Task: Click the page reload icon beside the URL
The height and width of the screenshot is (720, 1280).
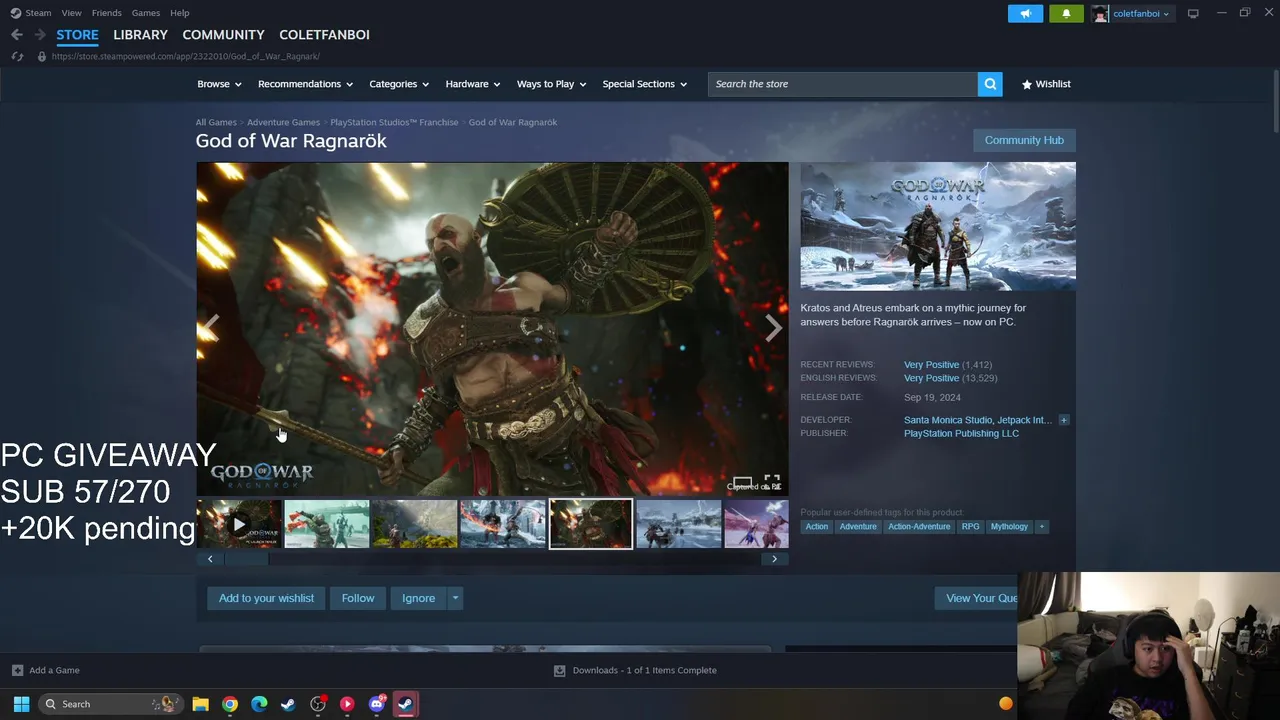Action: coord(17,56)
